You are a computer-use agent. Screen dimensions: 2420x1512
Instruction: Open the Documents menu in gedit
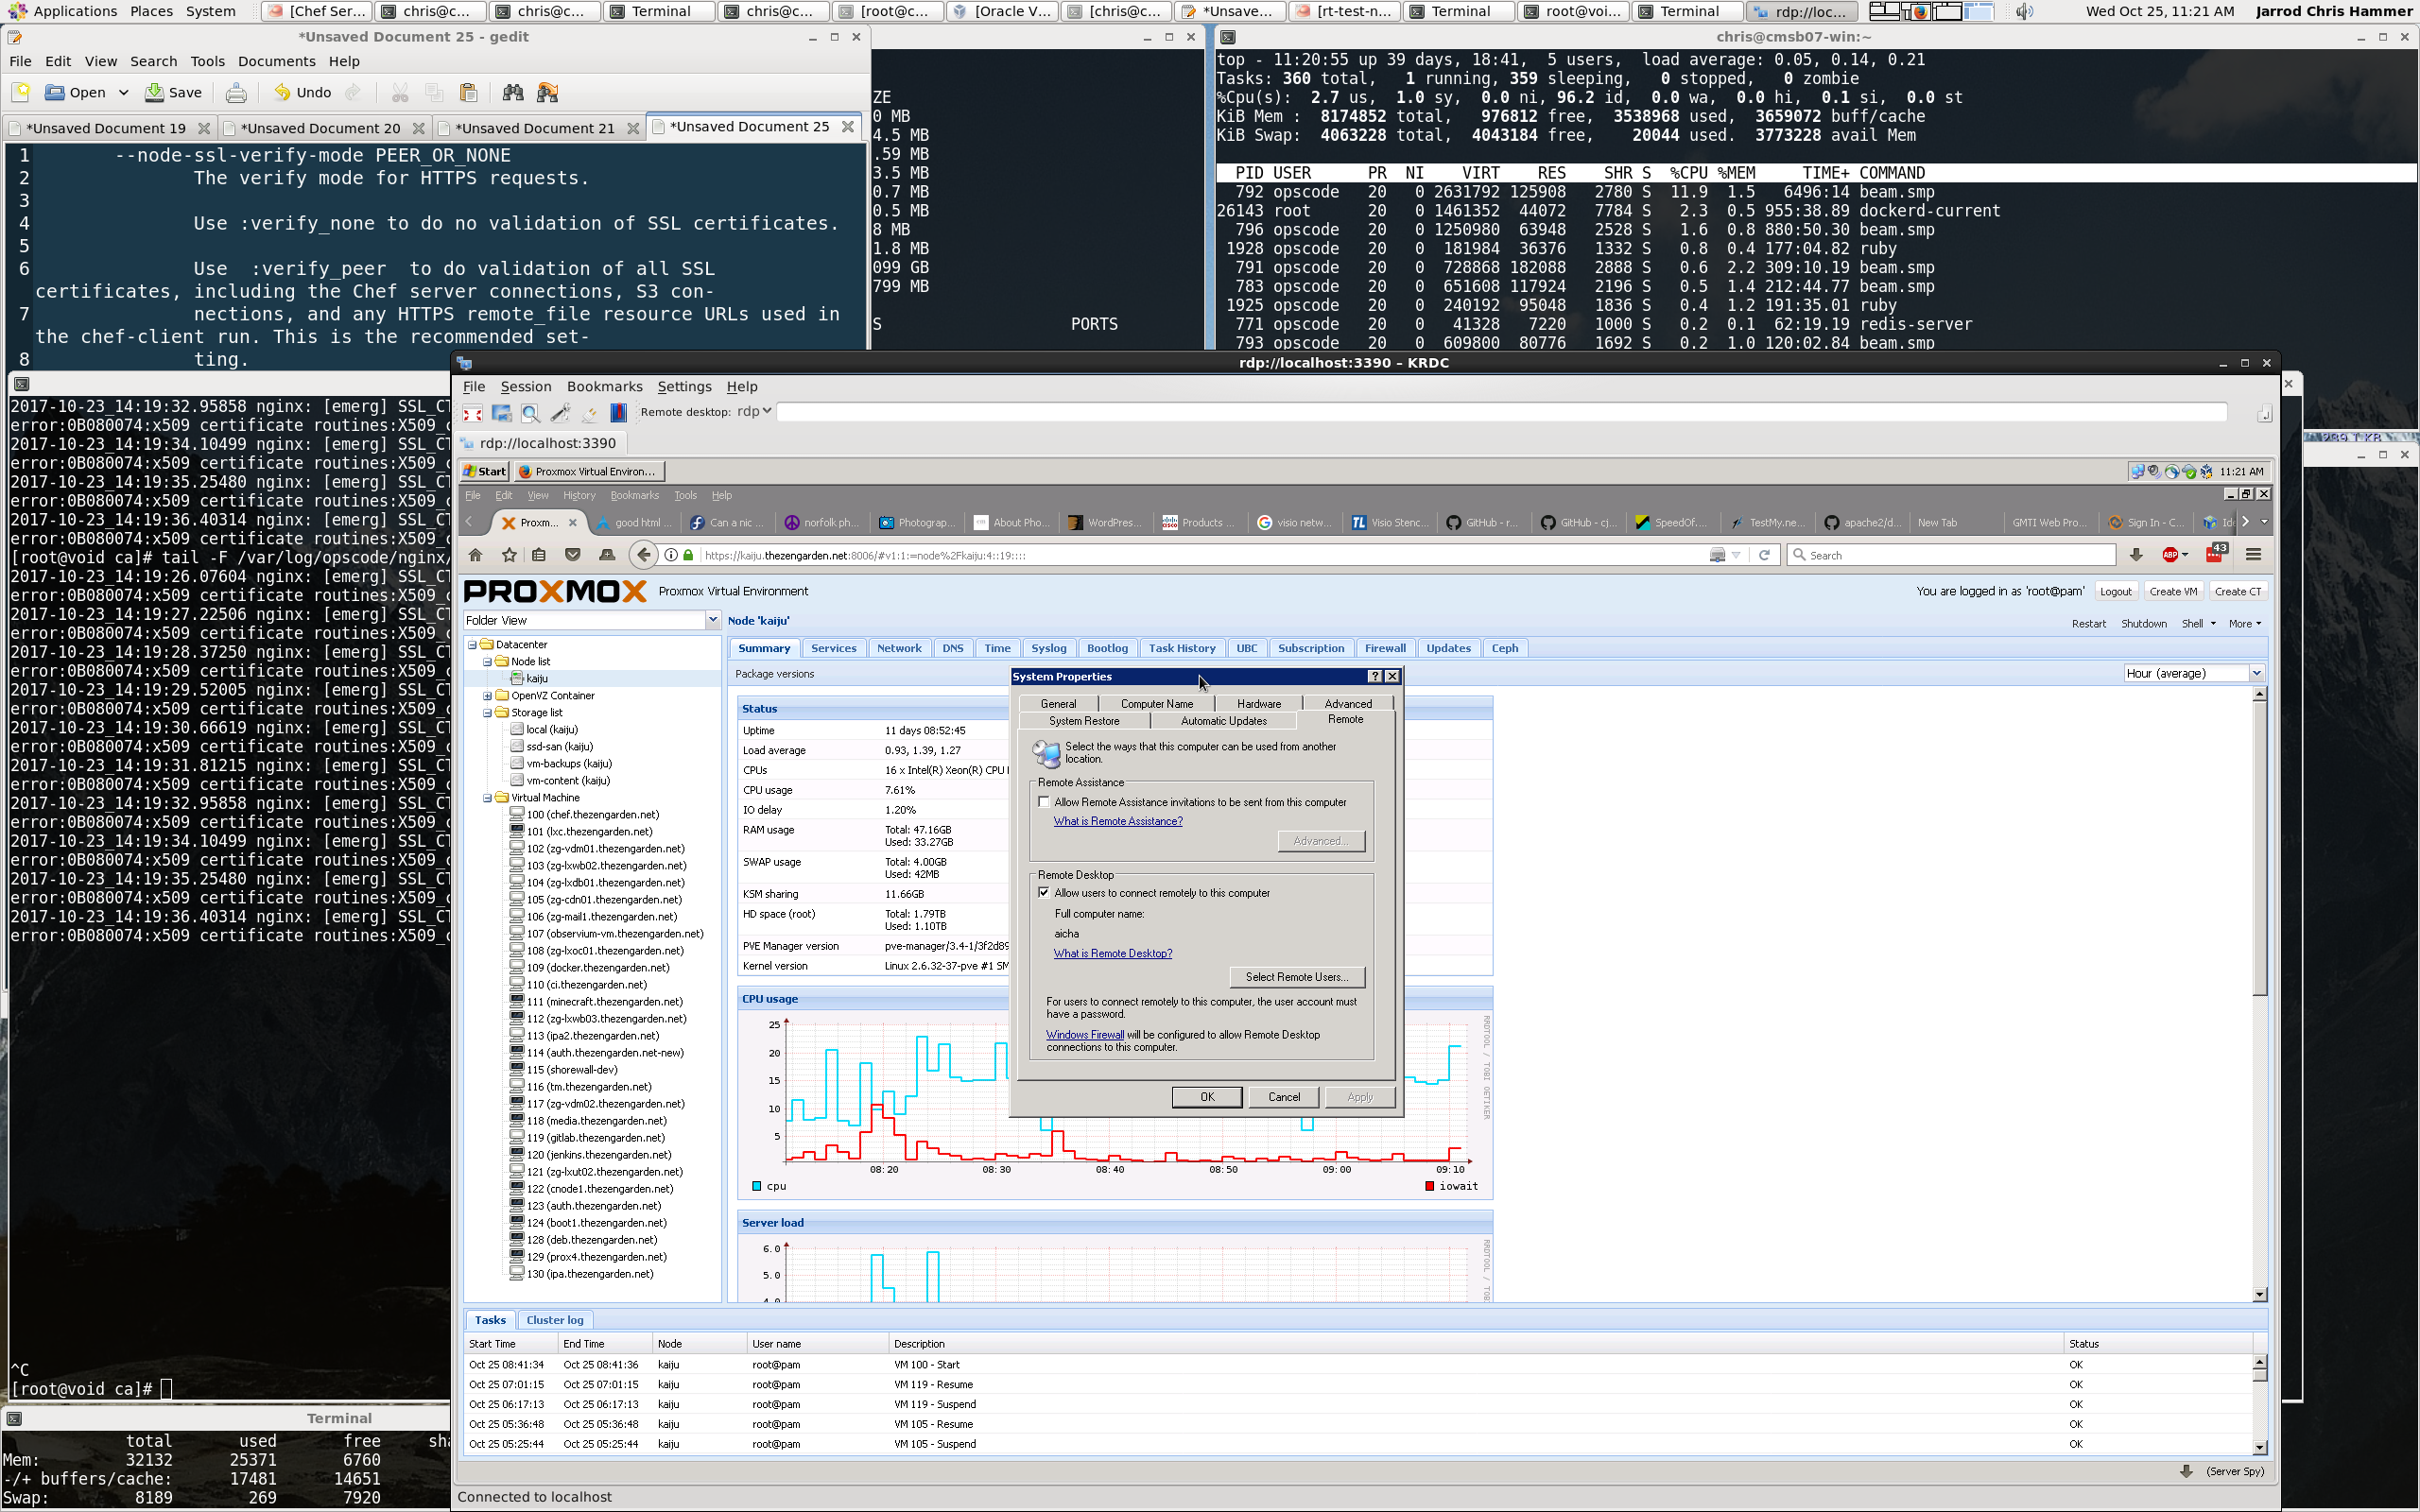tap(276, 61)
